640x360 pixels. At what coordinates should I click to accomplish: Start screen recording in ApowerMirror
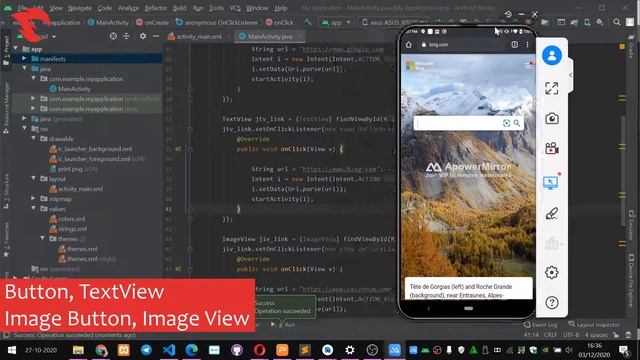552,148
